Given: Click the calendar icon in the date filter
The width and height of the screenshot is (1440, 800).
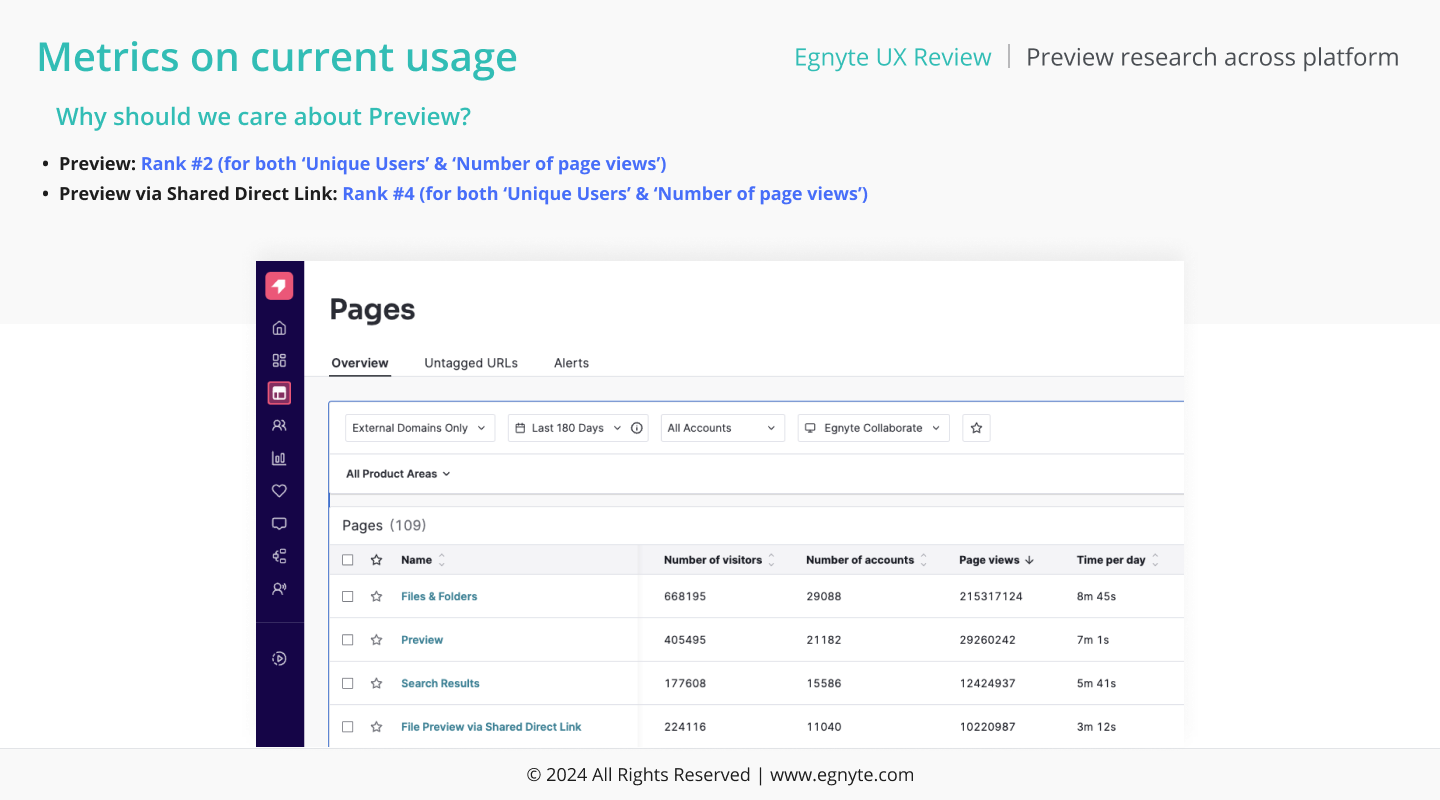Looking at the screenshot, I should point(520,428).
